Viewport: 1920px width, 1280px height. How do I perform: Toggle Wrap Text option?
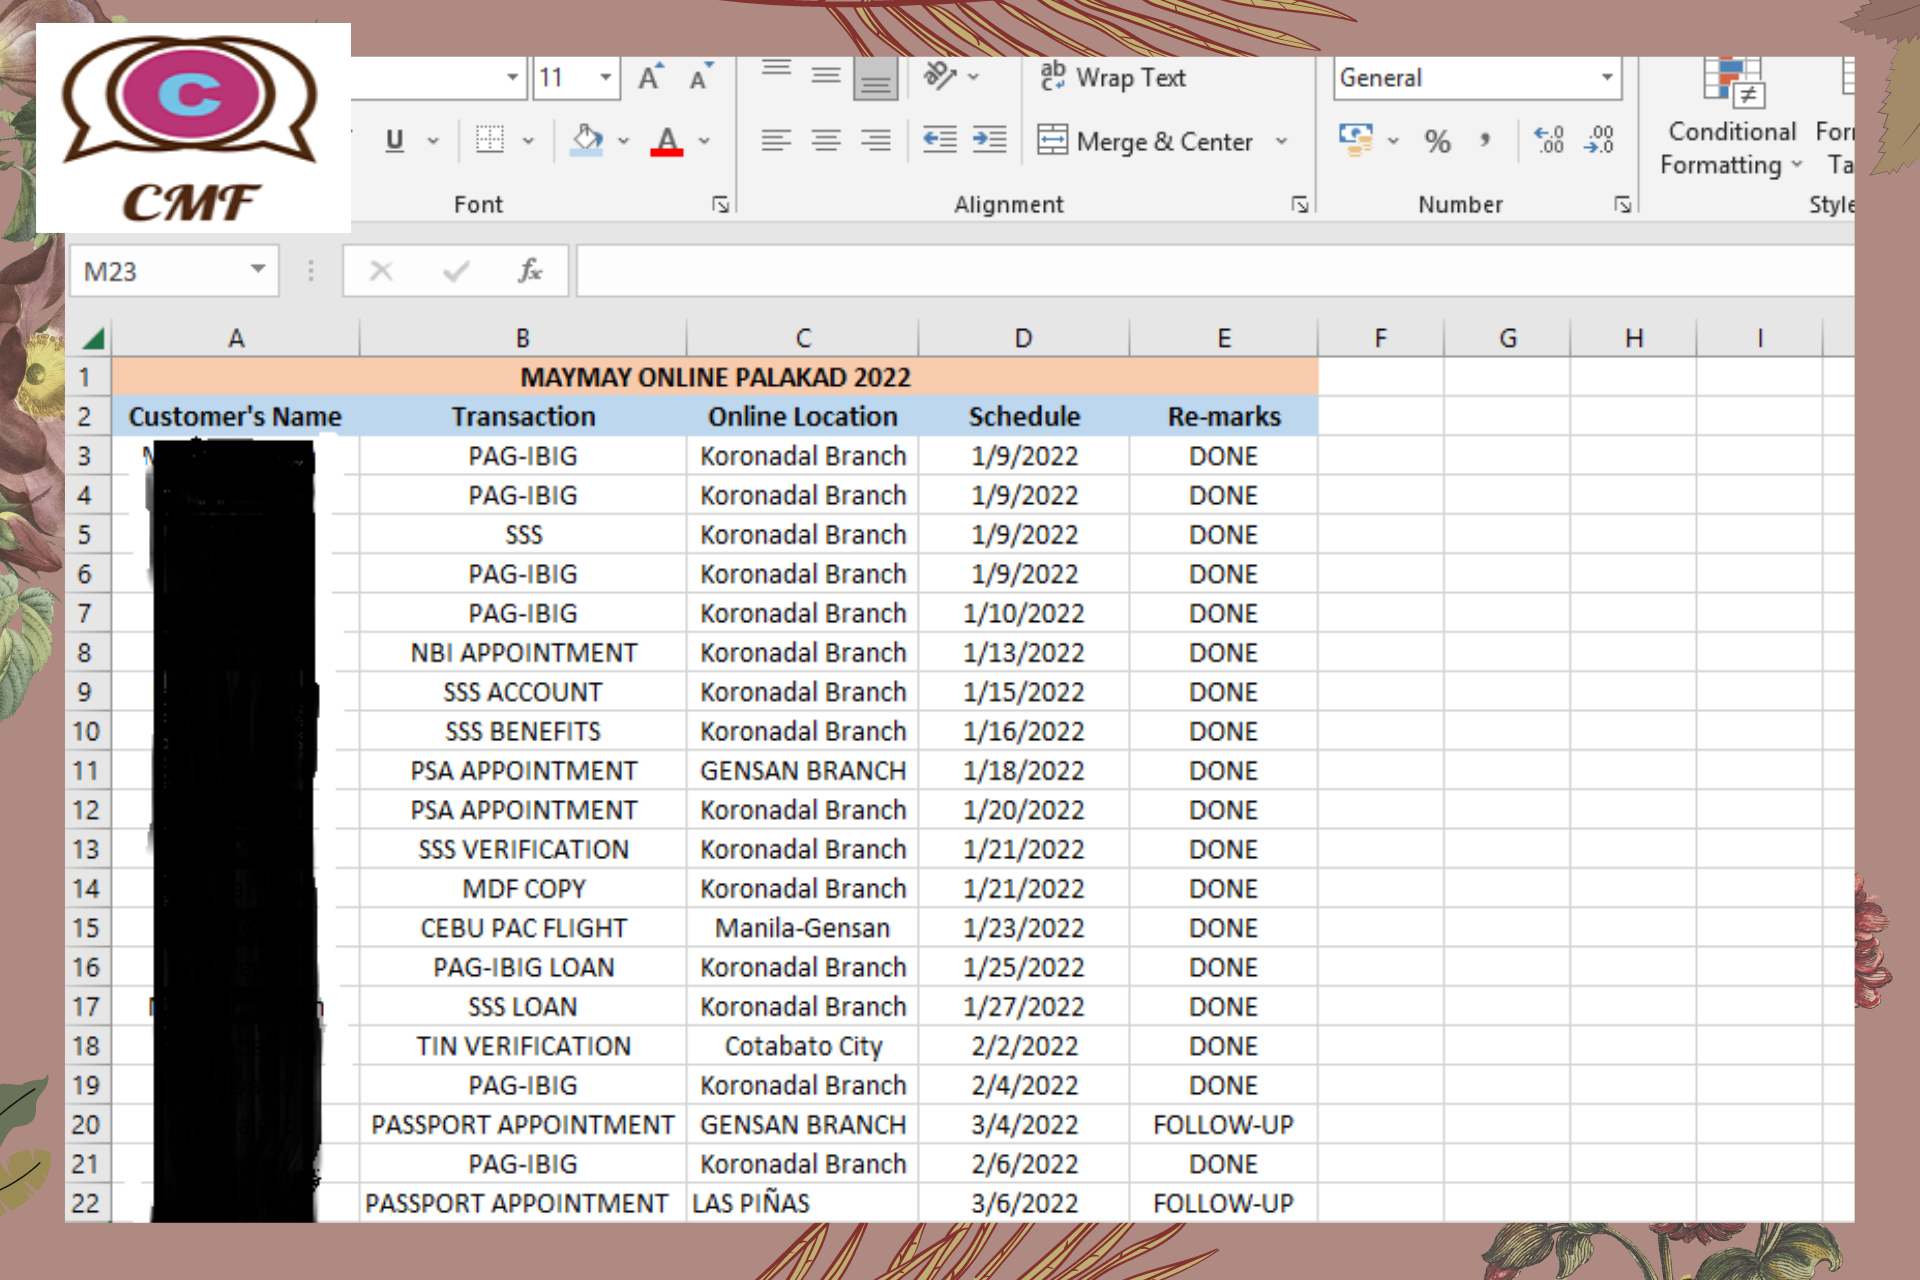(1113, 78)
